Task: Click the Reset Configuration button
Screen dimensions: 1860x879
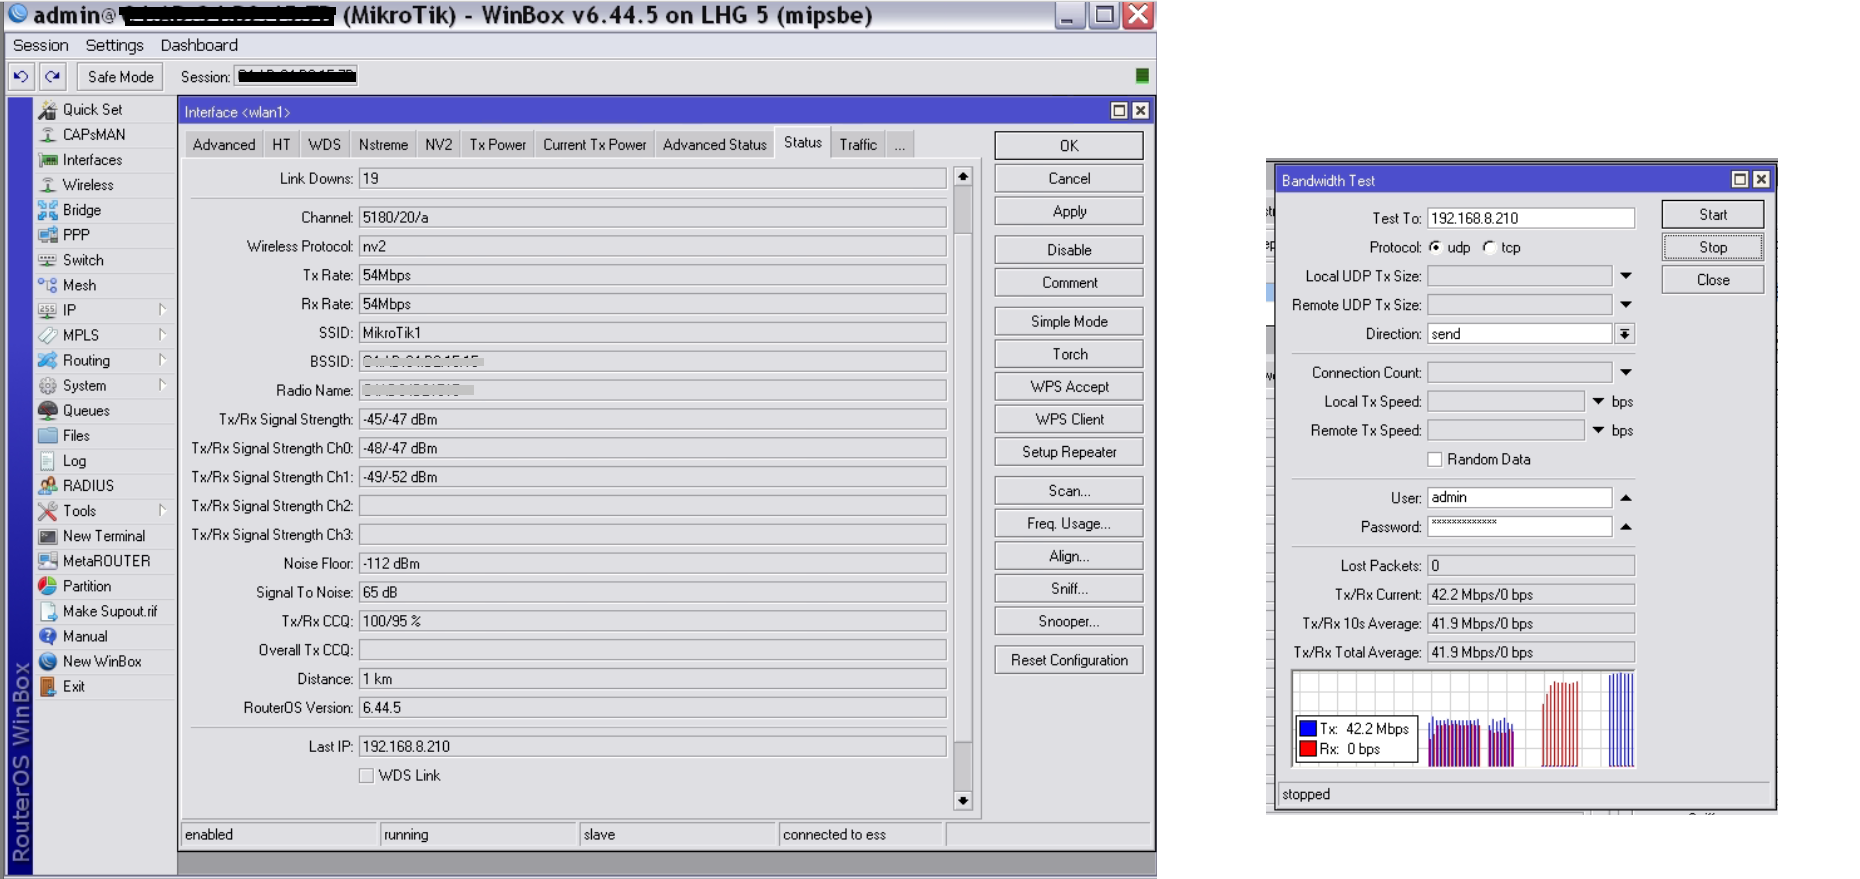Action: [x=1069, y=660]
